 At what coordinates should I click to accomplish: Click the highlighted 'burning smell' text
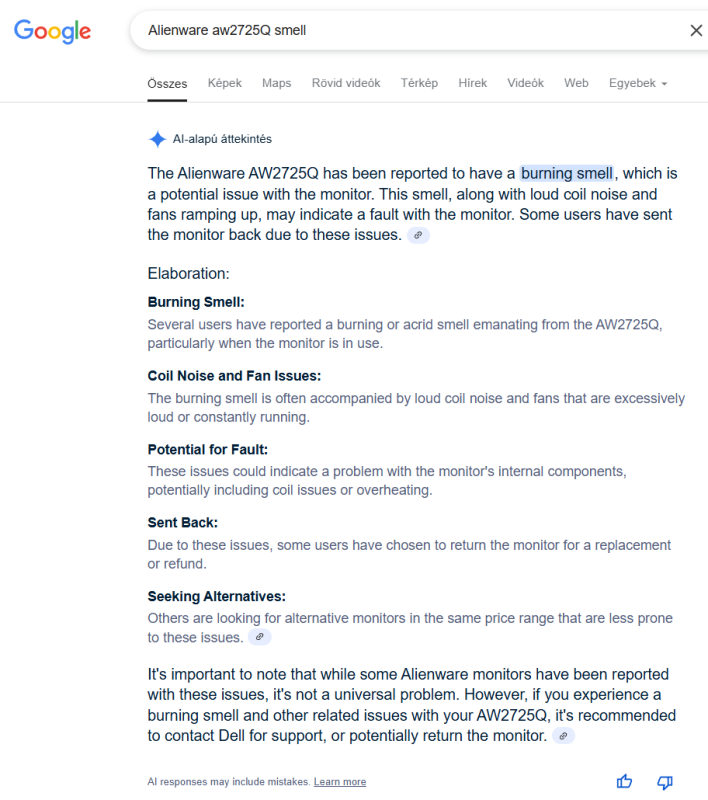[x=567, y=173]
